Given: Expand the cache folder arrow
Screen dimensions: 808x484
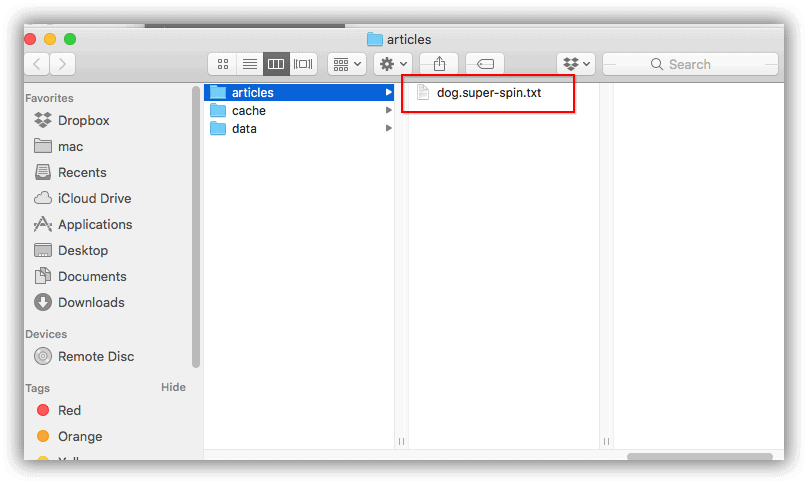Looking at the screenshot, I should coord(389,110).
